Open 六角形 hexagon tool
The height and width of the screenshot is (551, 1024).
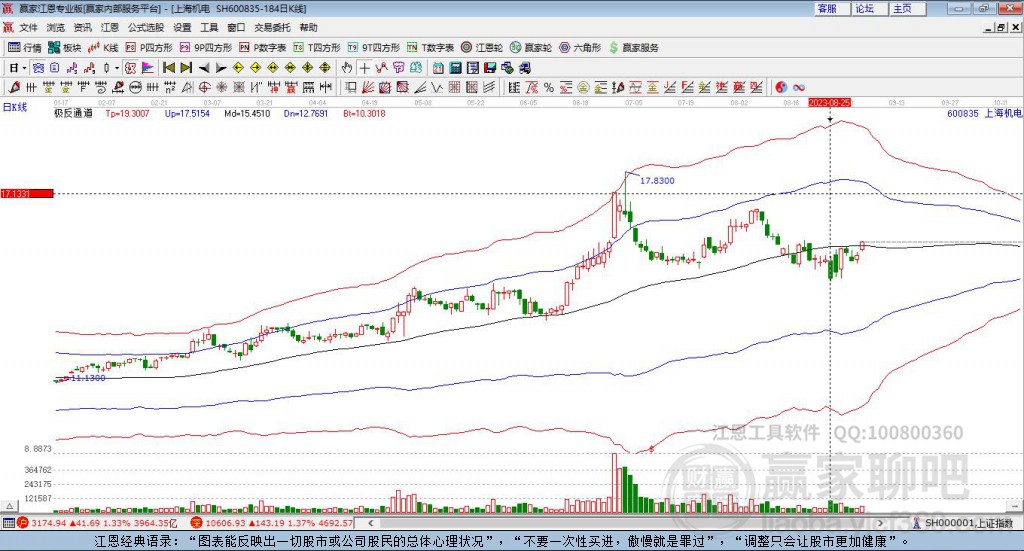(580, 48)
